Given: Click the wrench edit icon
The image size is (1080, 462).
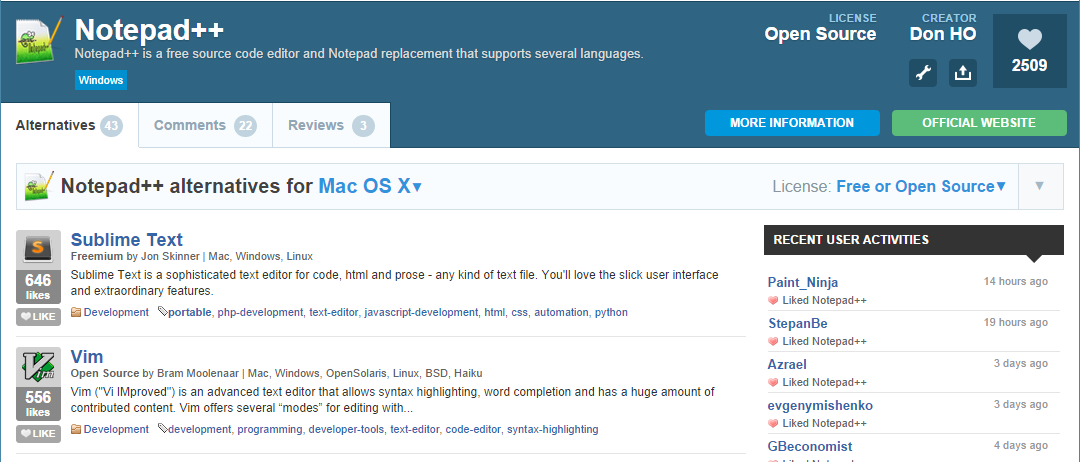Looking at the screenshot, I should (923, 73).
